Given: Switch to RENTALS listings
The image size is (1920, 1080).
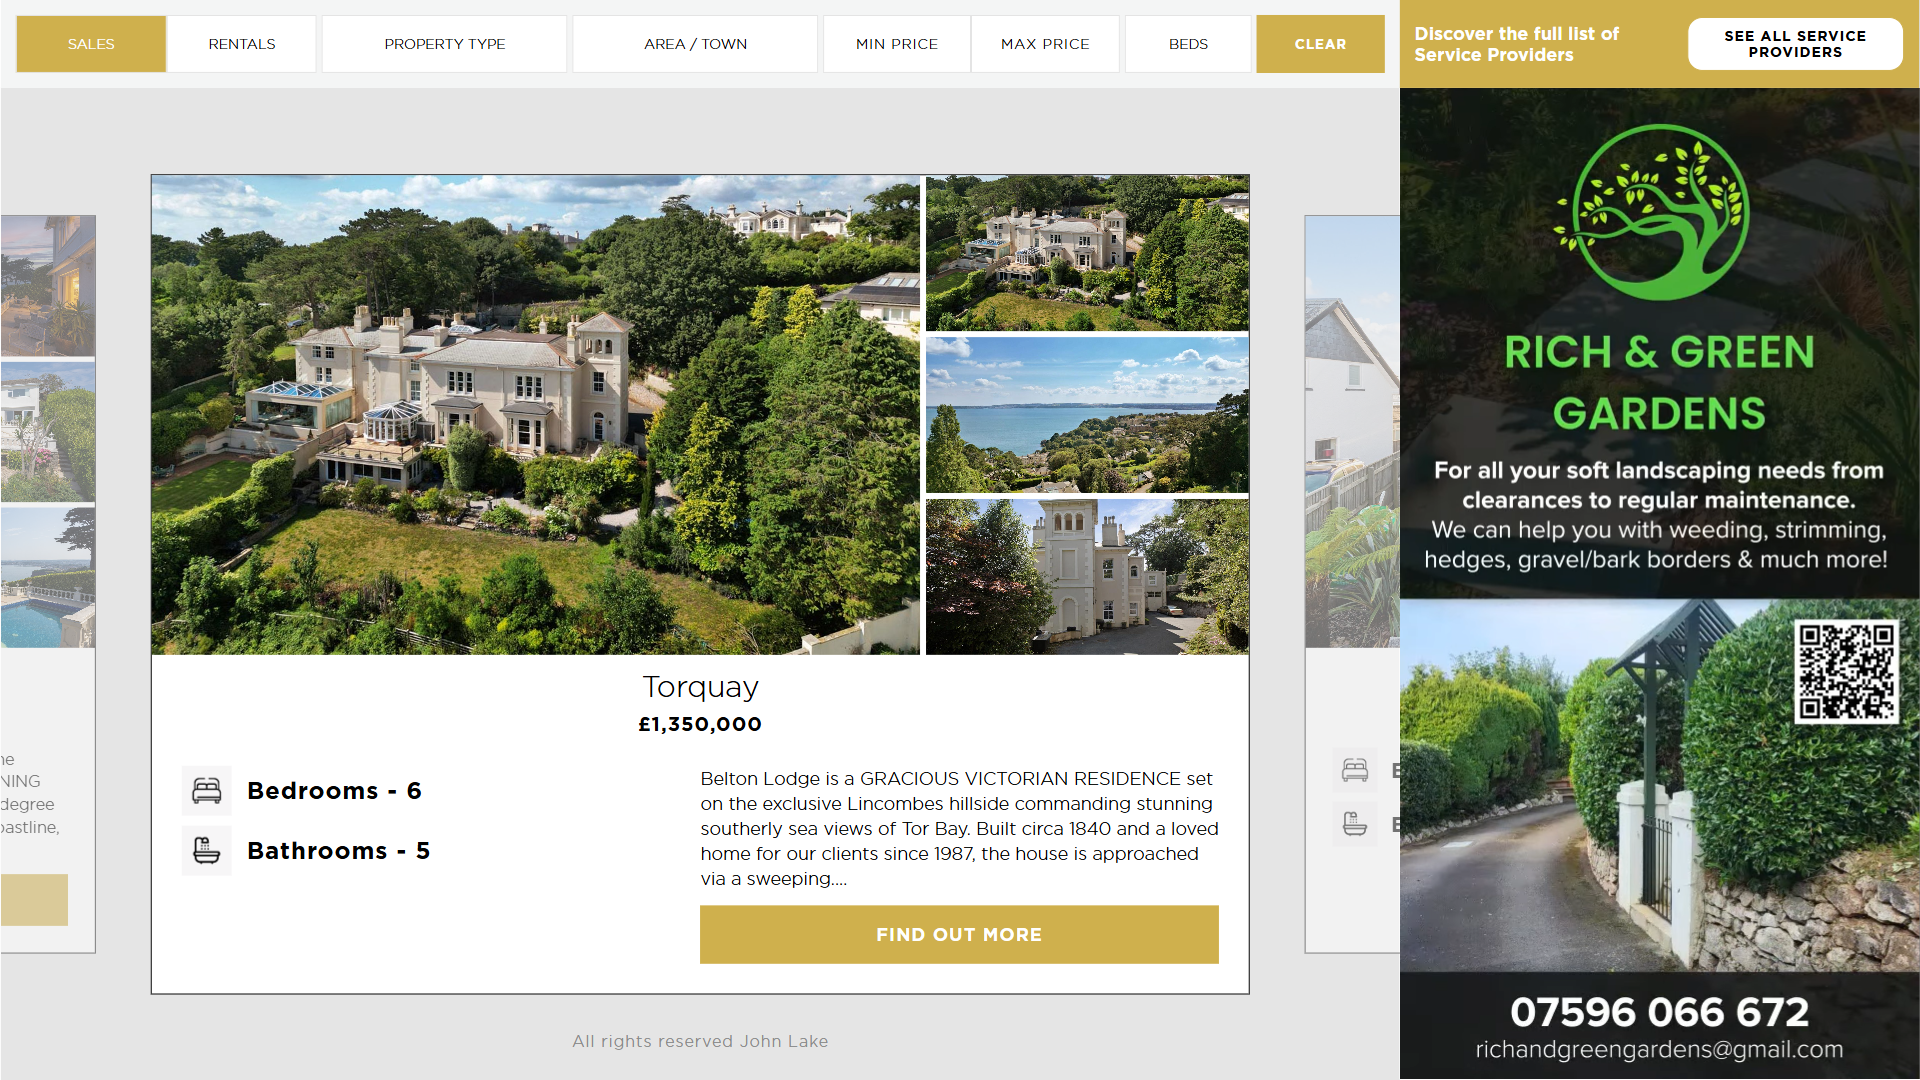Looking at the screenshot, I should coord(242,44).
